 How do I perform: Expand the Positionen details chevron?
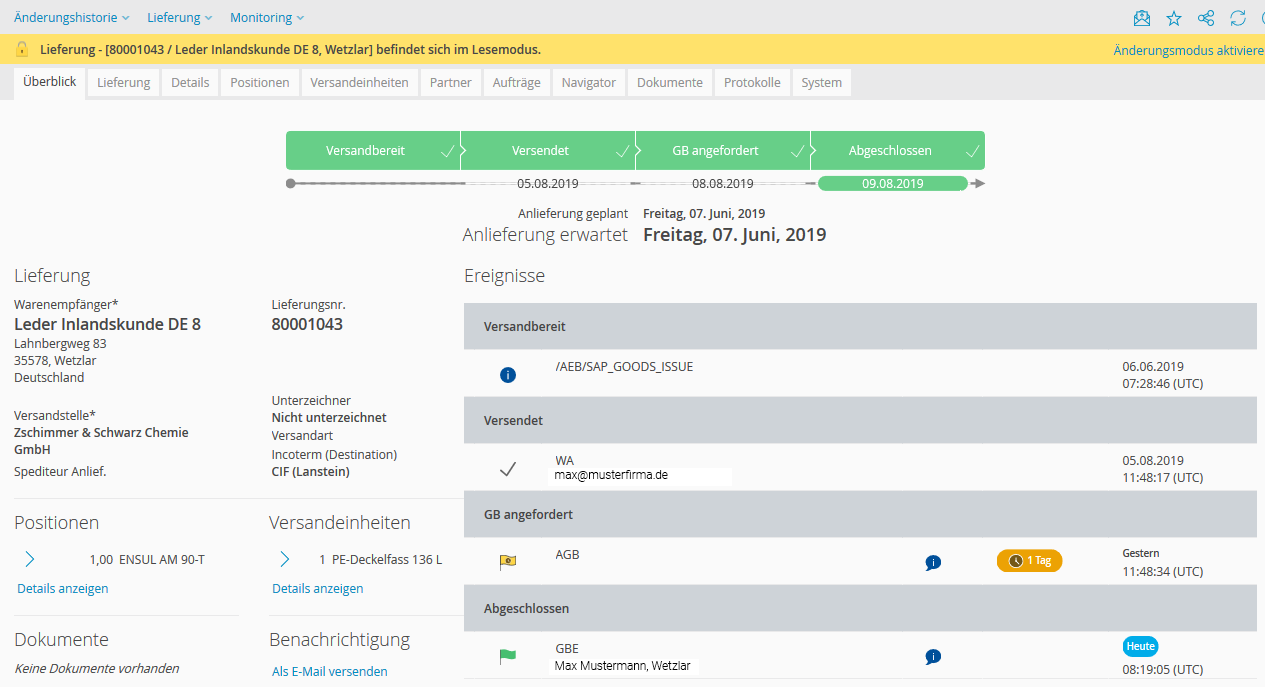pos(28,559)
